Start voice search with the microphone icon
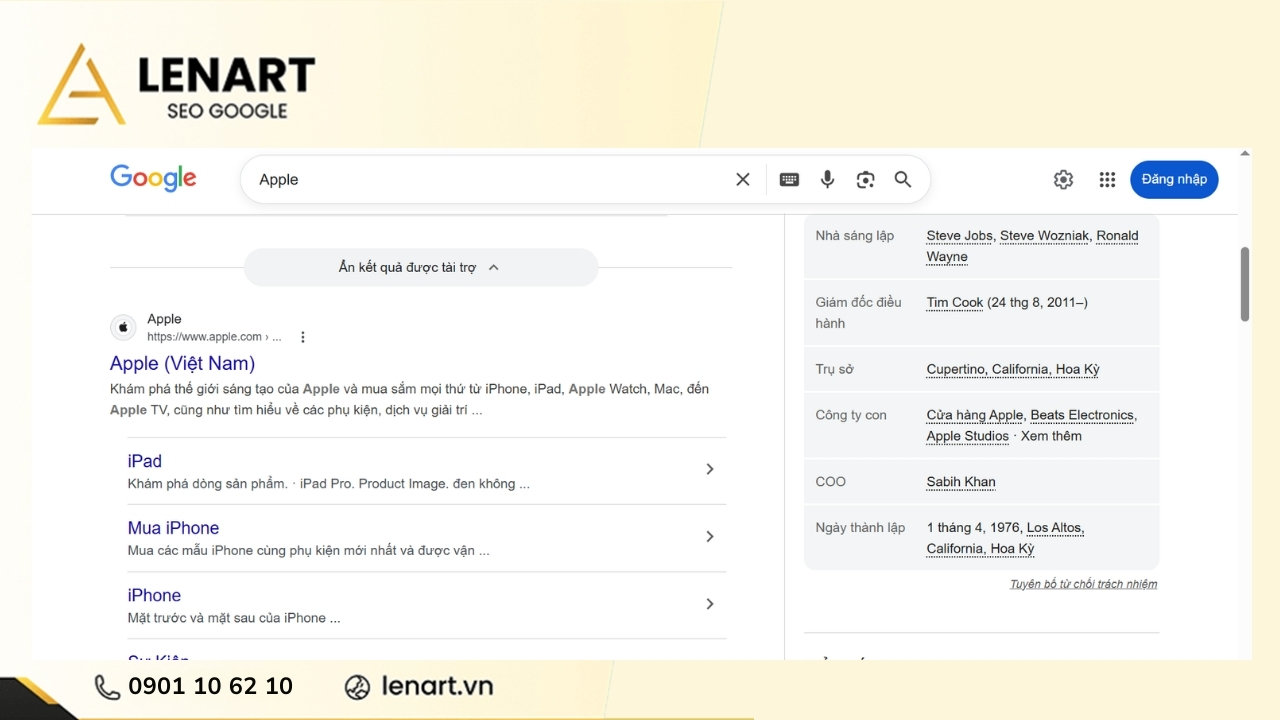Viewport: 1280px width, 720px height. [x=827, y=180]
